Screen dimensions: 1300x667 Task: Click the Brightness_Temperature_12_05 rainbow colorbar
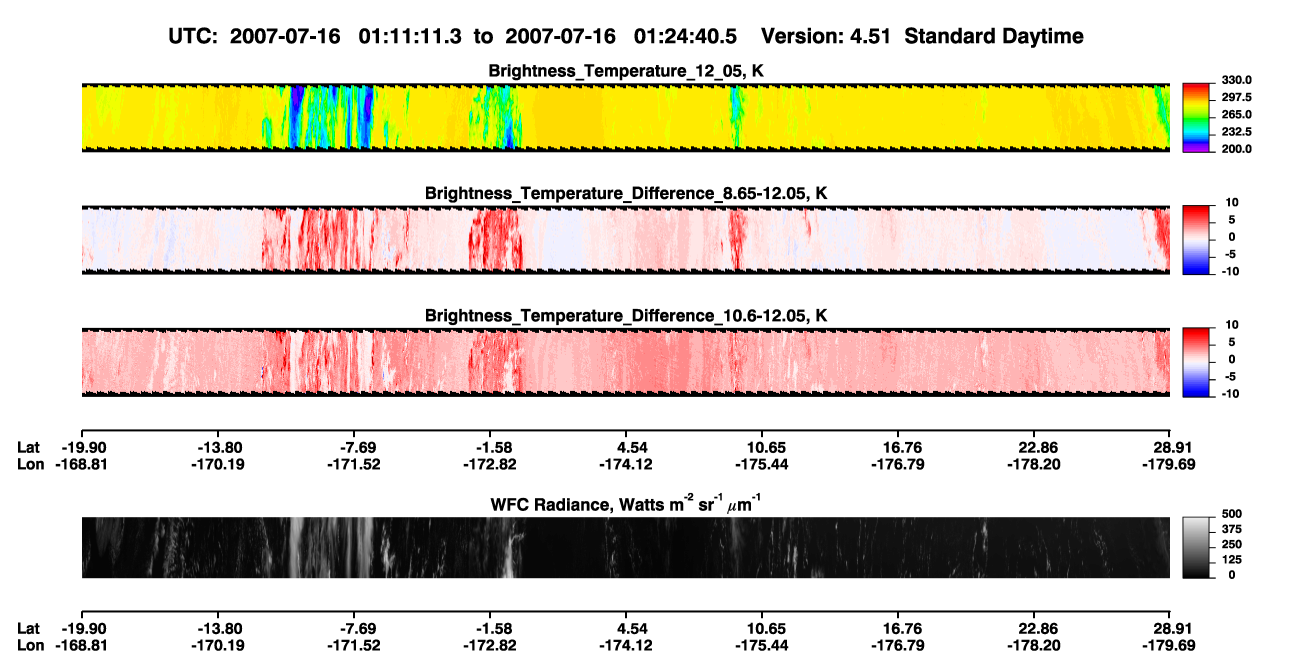tap(1195, 117)
